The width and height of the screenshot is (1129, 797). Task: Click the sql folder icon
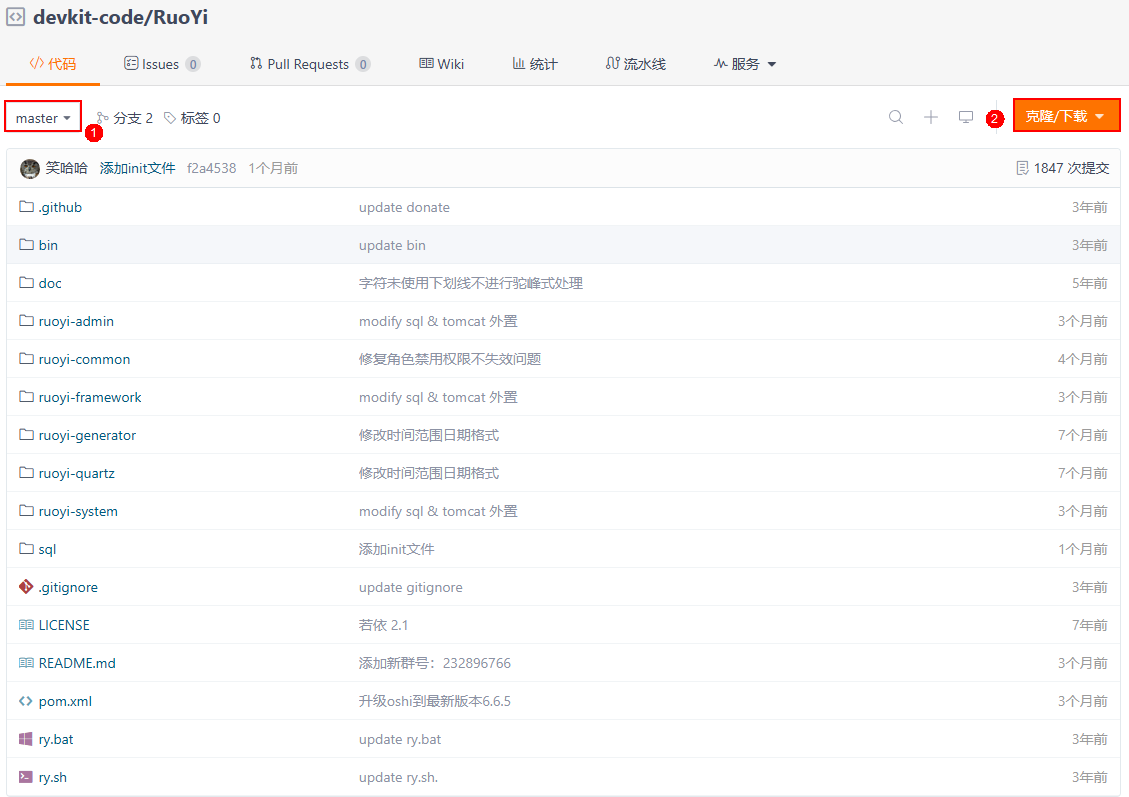click(x=27, y=549)
